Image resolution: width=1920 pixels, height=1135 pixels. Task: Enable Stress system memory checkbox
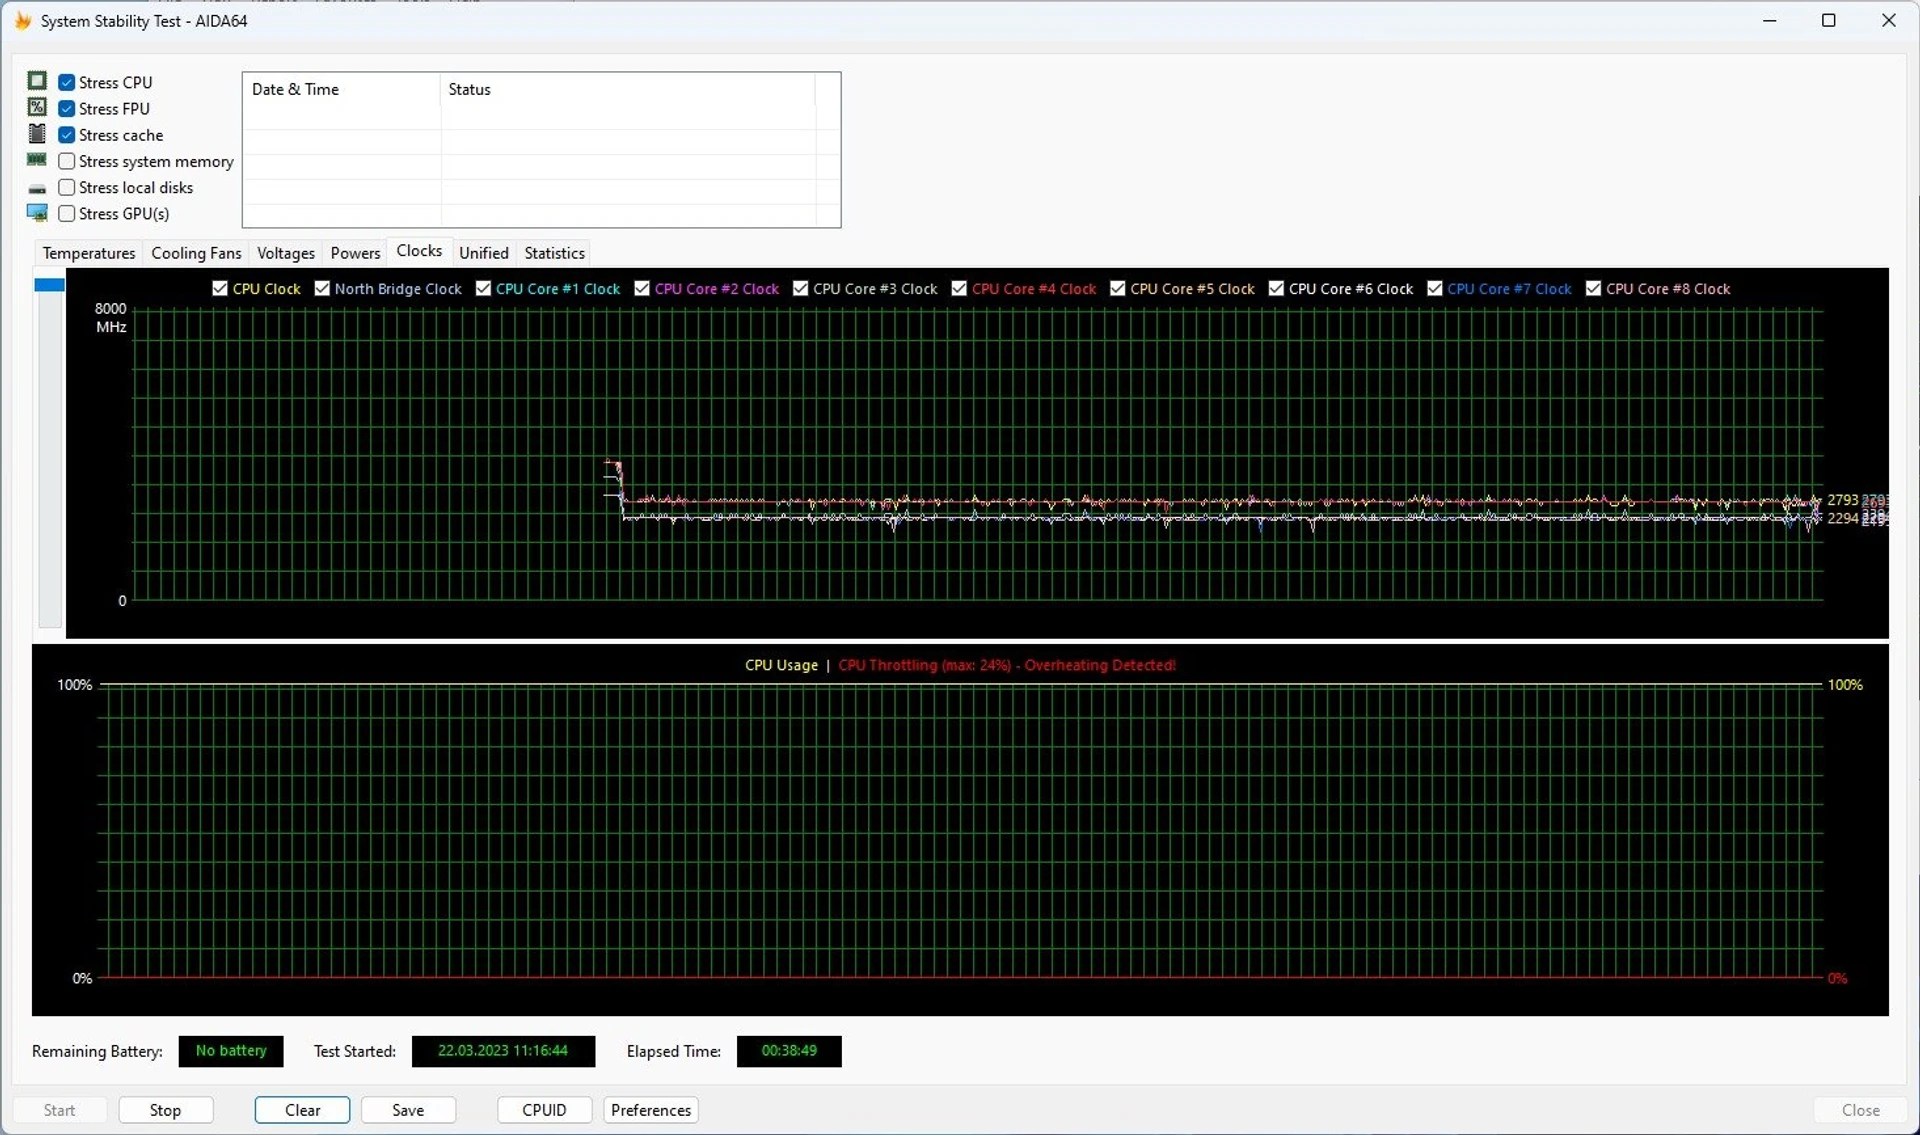(x=67, y=161)
